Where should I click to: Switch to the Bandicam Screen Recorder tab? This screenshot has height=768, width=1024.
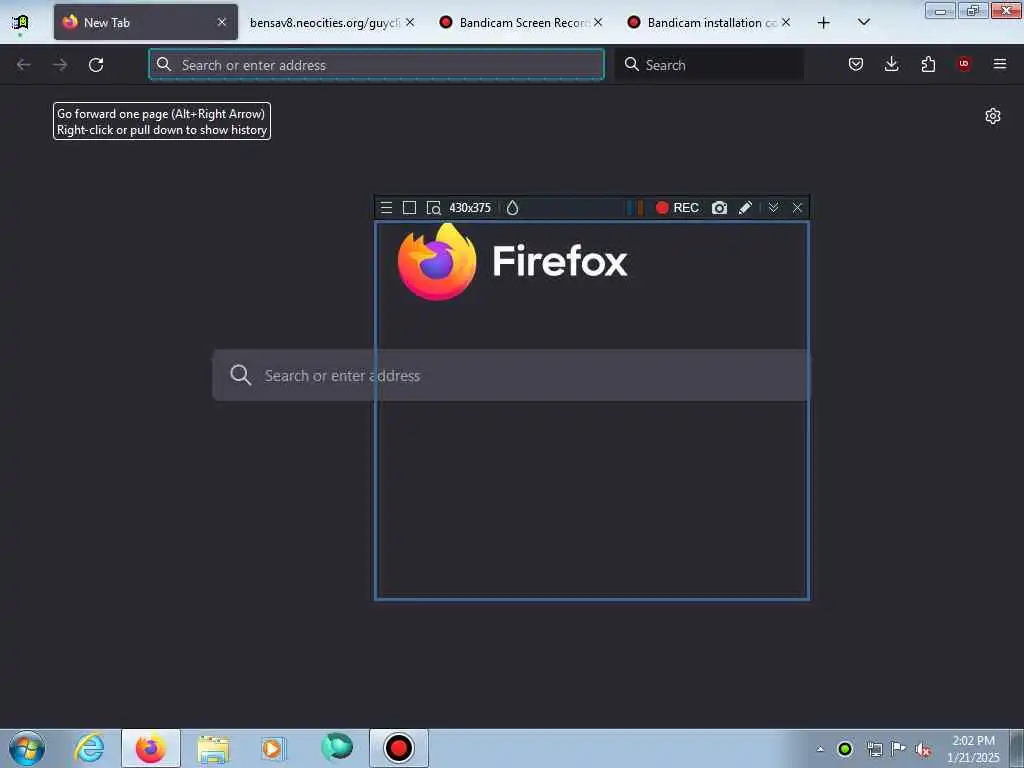pos(522,22)
